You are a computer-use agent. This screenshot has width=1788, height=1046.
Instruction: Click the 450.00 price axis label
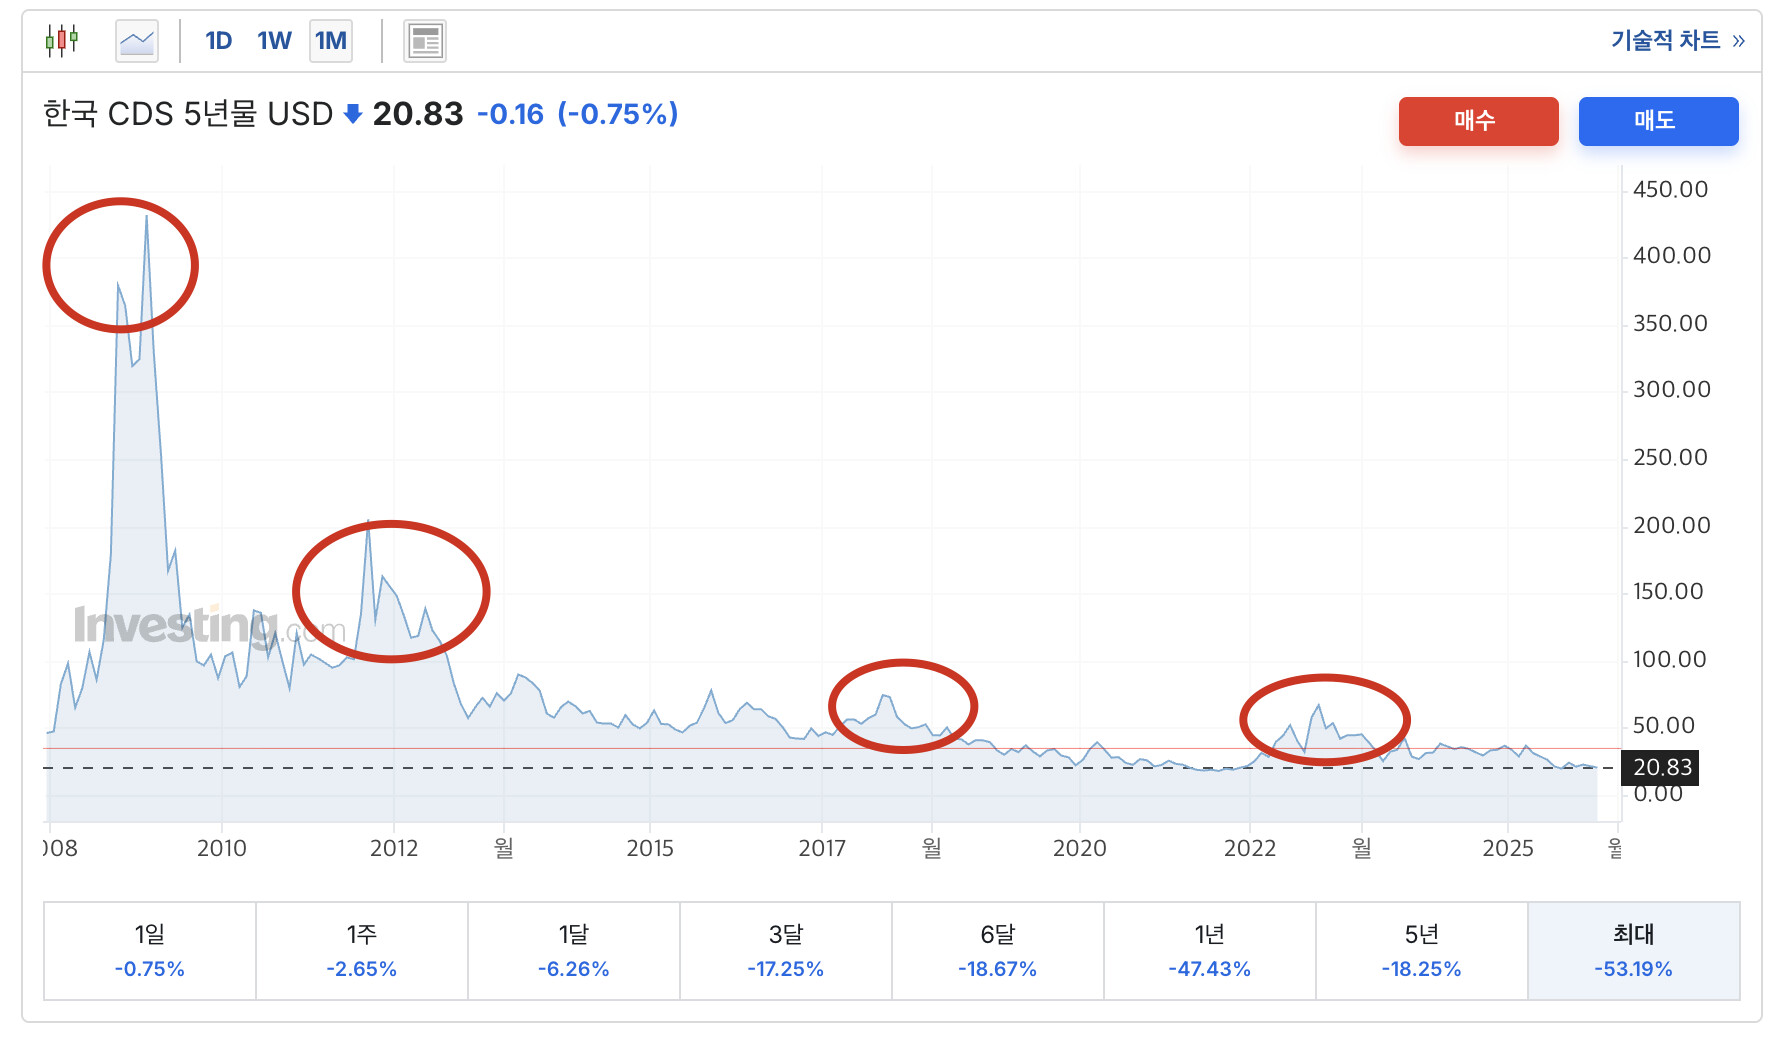pos(1671,189)
